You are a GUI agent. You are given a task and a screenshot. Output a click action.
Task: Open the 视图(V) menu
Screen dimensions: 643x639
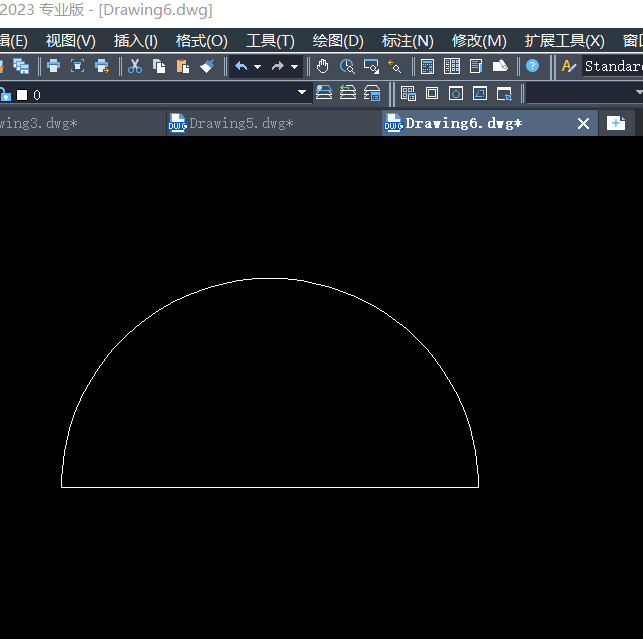pyautogui.click(x=71, y=41)
